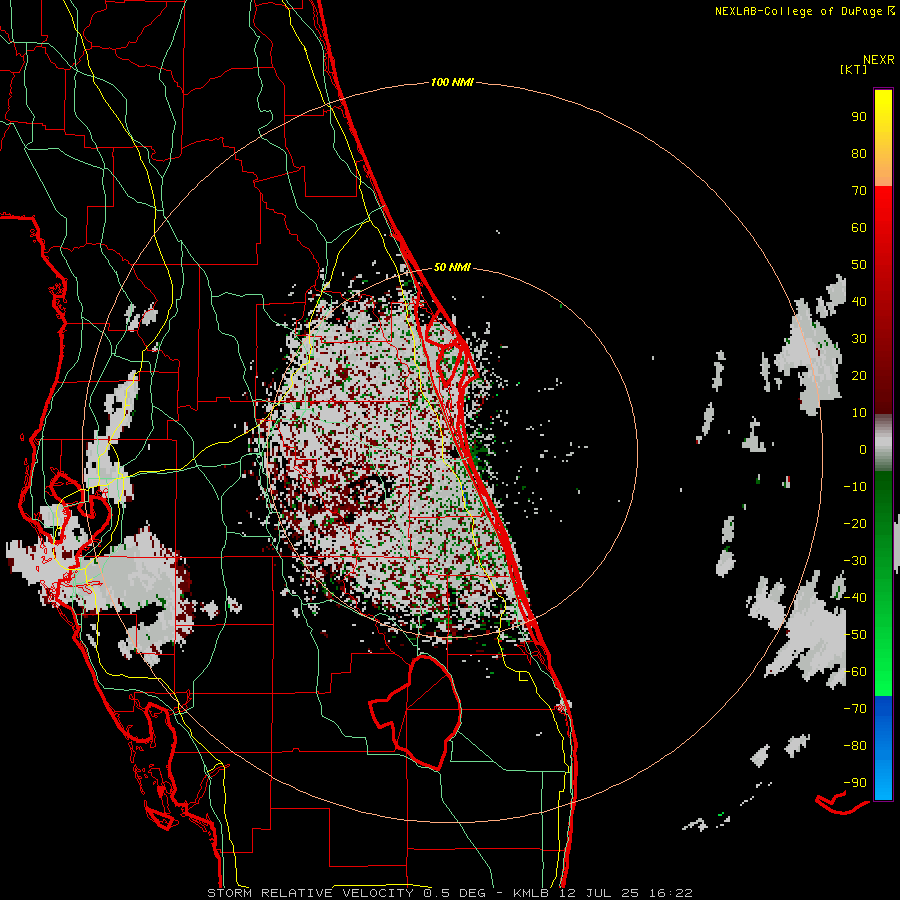
Task: Pick the gray zero-velocity segment of color bar
Action: point(883,443)
